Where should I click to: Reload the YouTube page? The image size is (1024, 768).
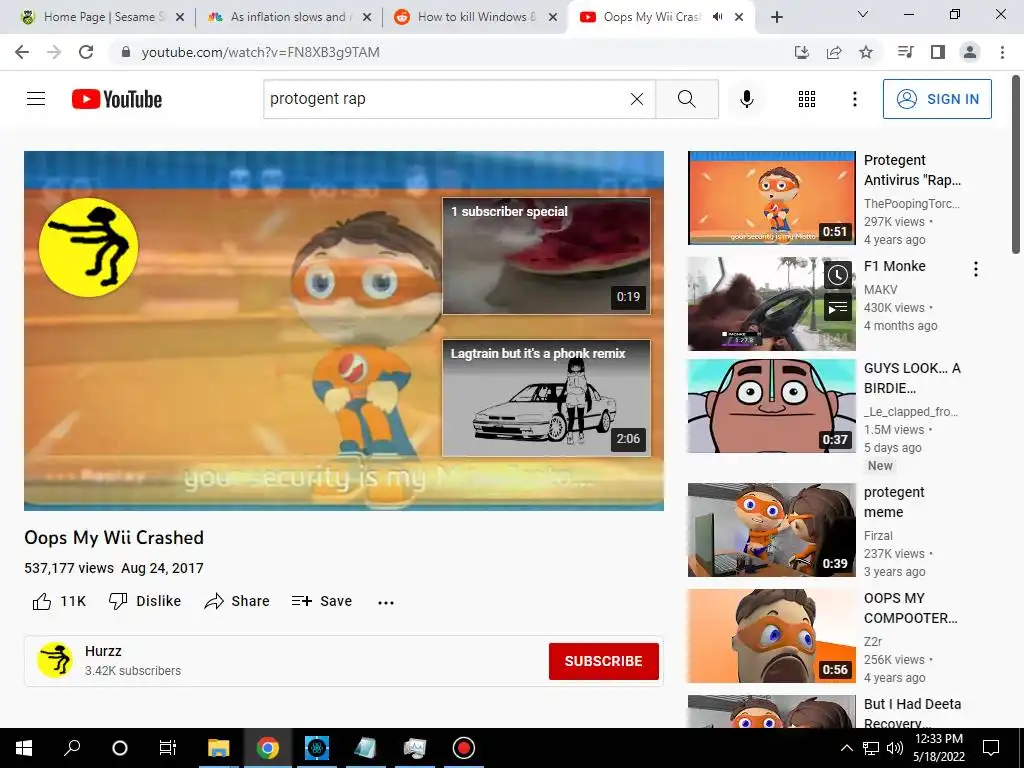86,52
